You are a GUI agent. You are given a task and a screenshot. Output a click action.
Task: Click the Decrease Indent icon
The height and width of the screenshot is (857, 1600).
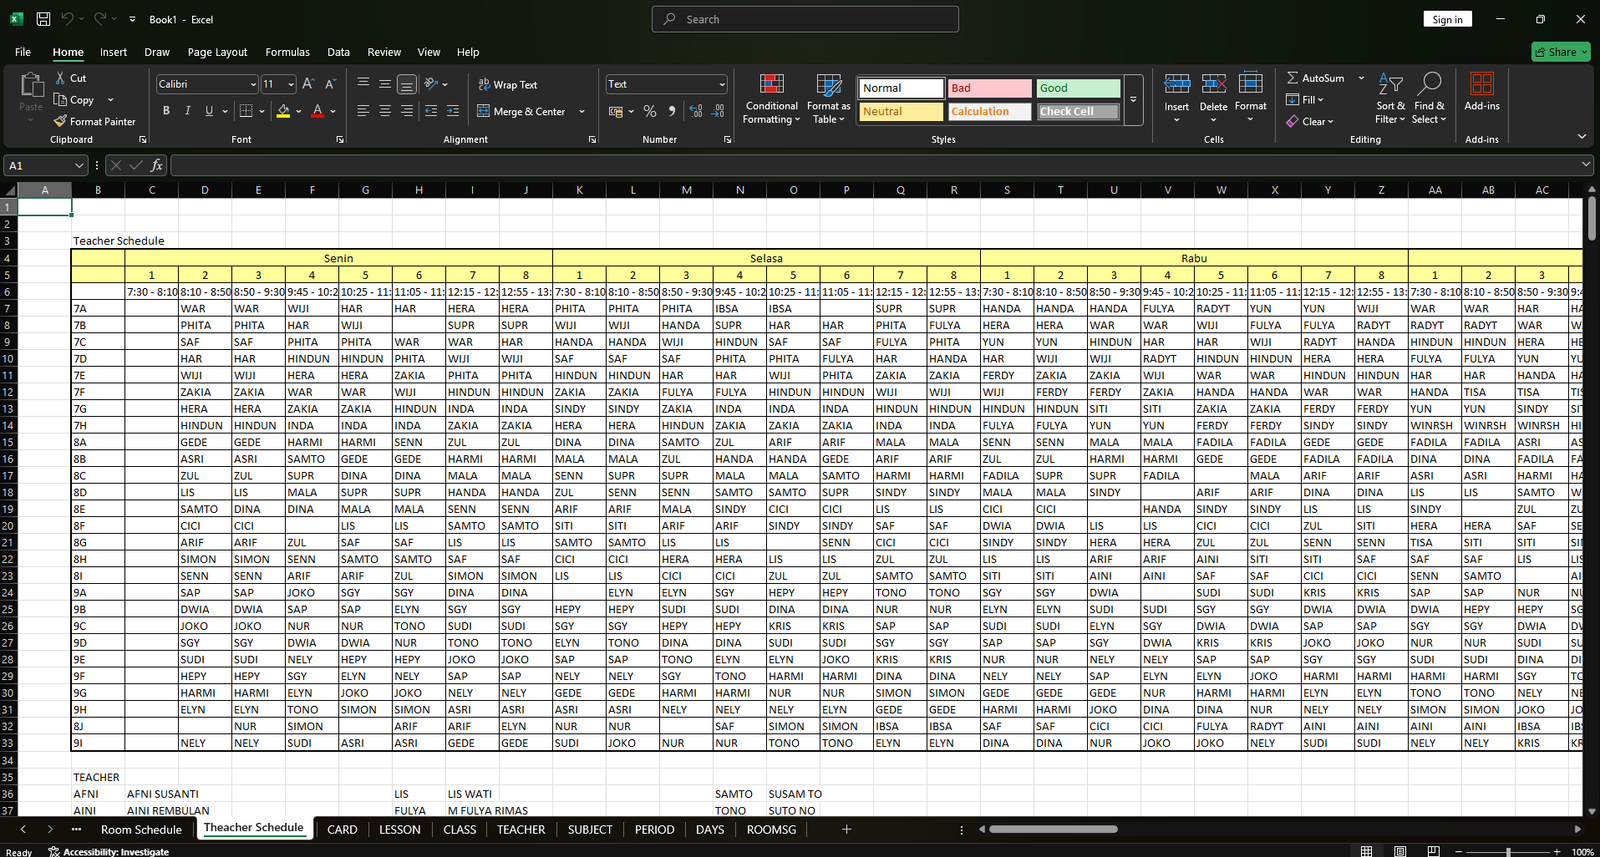coord(431,111)
